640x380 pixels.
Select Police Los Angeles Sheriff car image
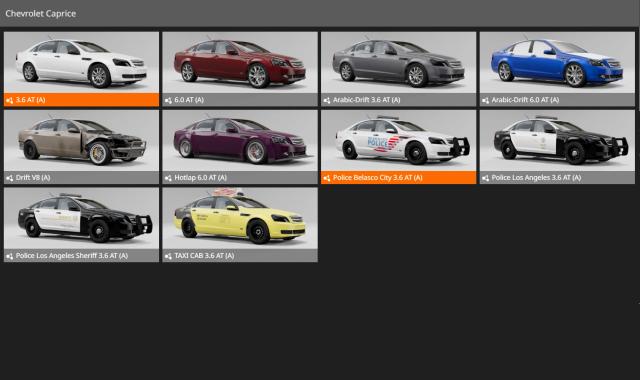pyautogui.click(x=81, y=218)
